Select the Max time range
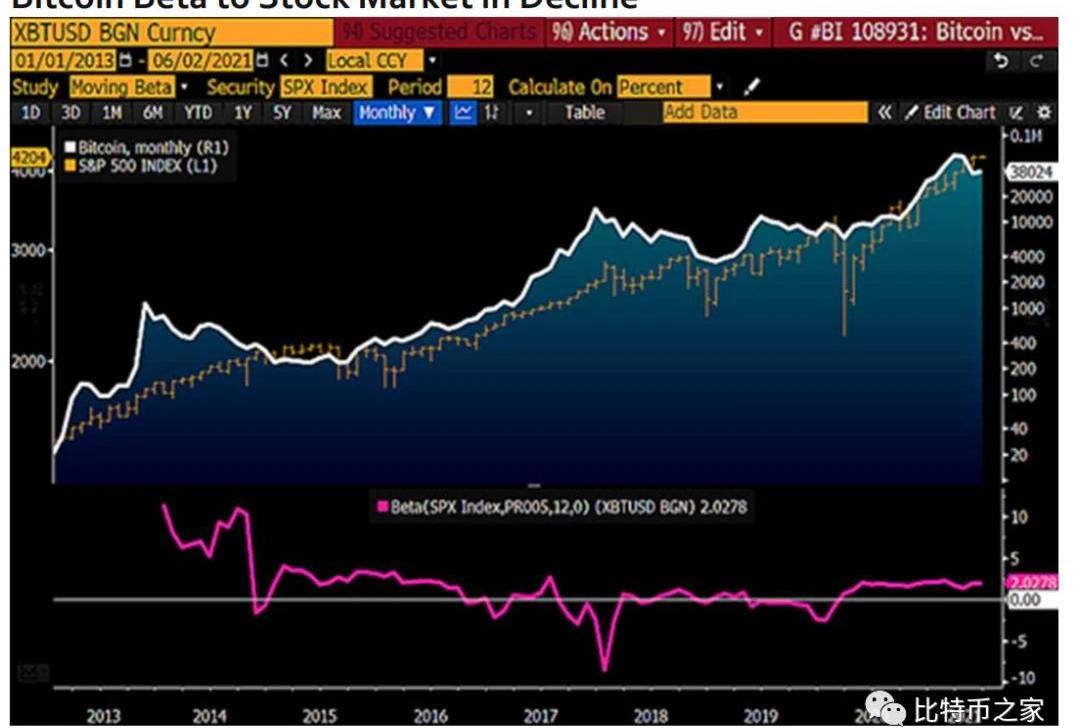 pos(326,112)
